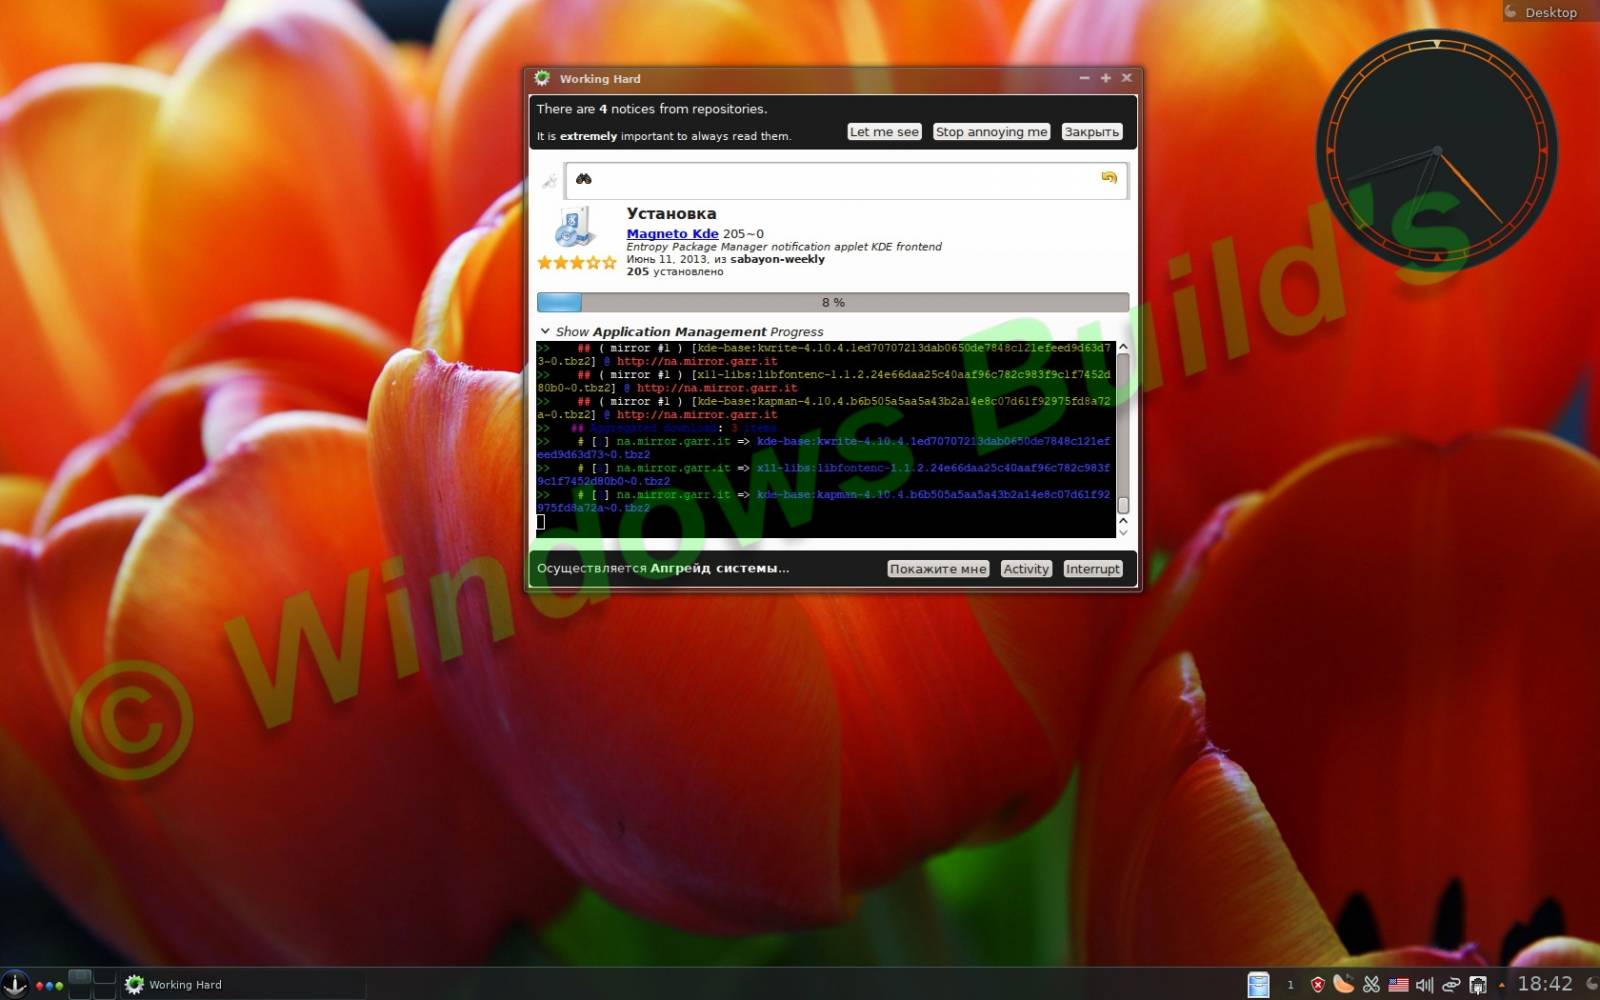Open Klipper clipboard scissors tray icon
Viewport: 1600px width, 1000px height.
[1371, 985]
